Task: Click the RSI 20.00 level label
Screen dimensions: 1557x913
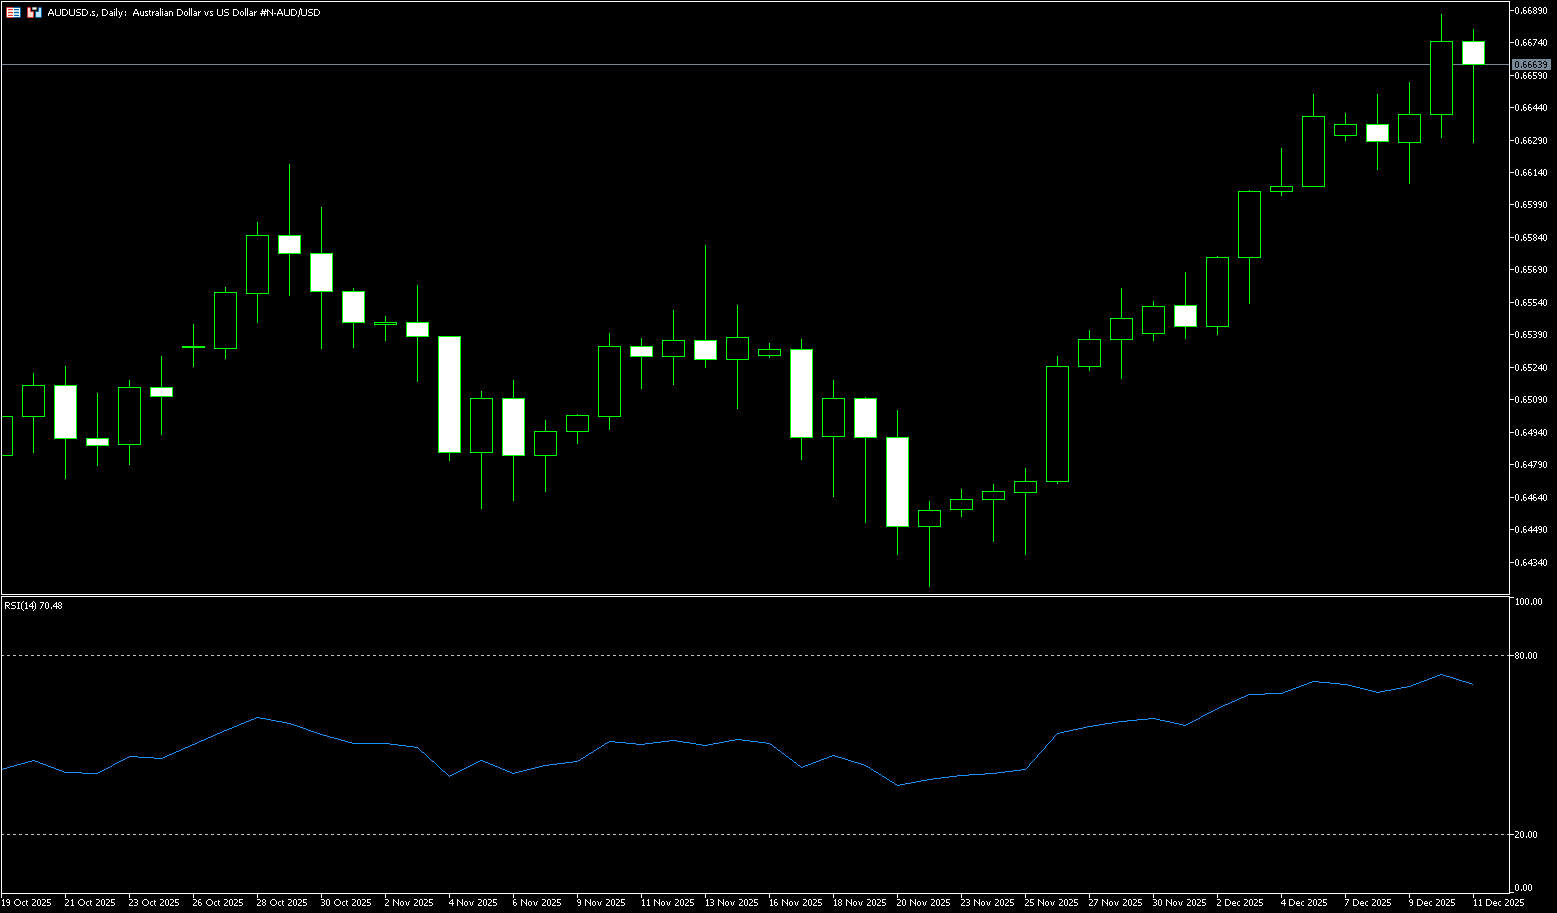Action: coord(1526,834)
